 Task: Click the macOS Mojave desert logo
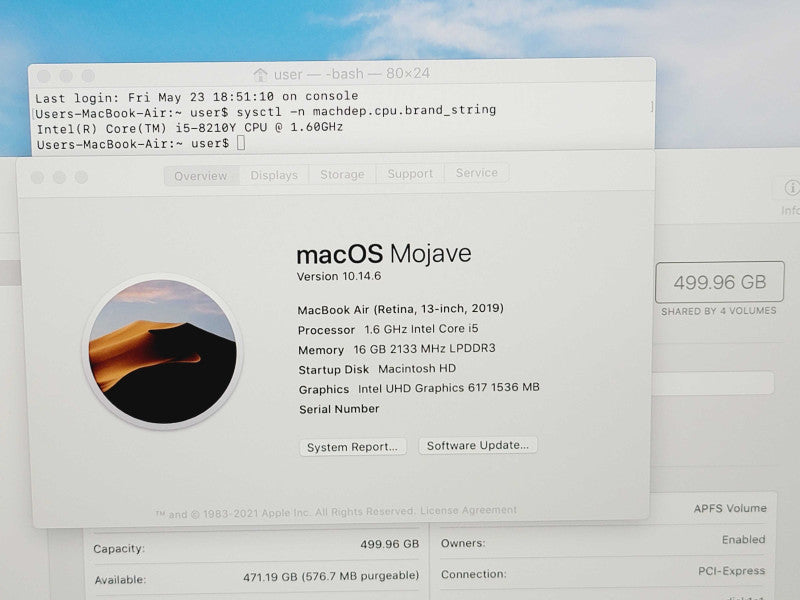[x=162, y=352]
